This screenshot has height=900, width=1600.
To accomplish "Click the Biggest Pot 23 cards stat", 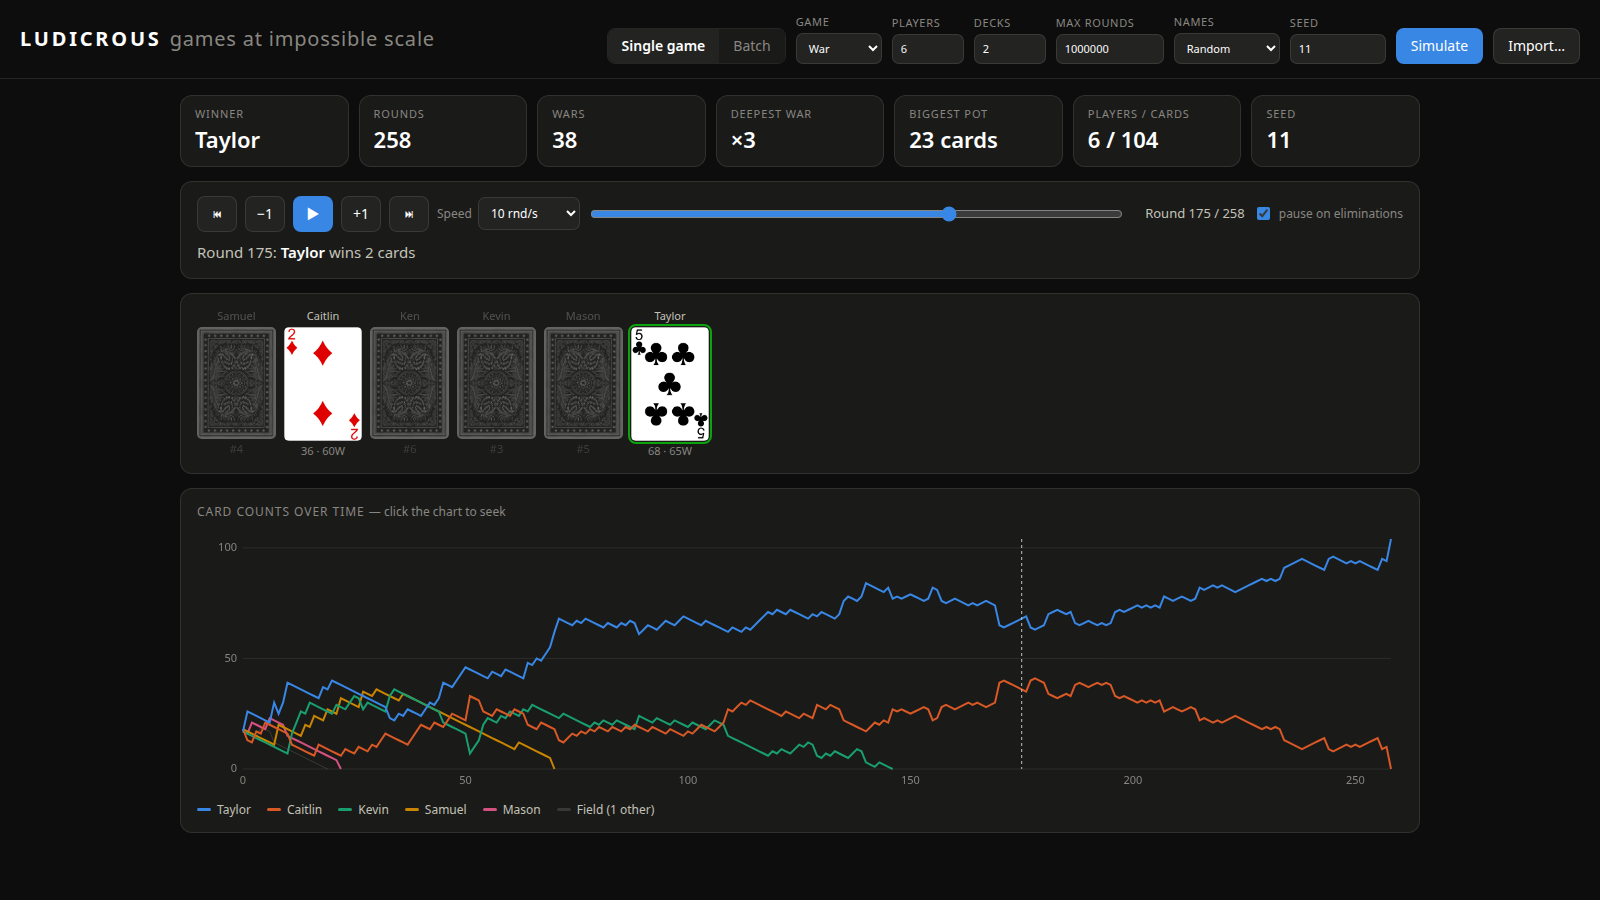I will coord(978,131).
